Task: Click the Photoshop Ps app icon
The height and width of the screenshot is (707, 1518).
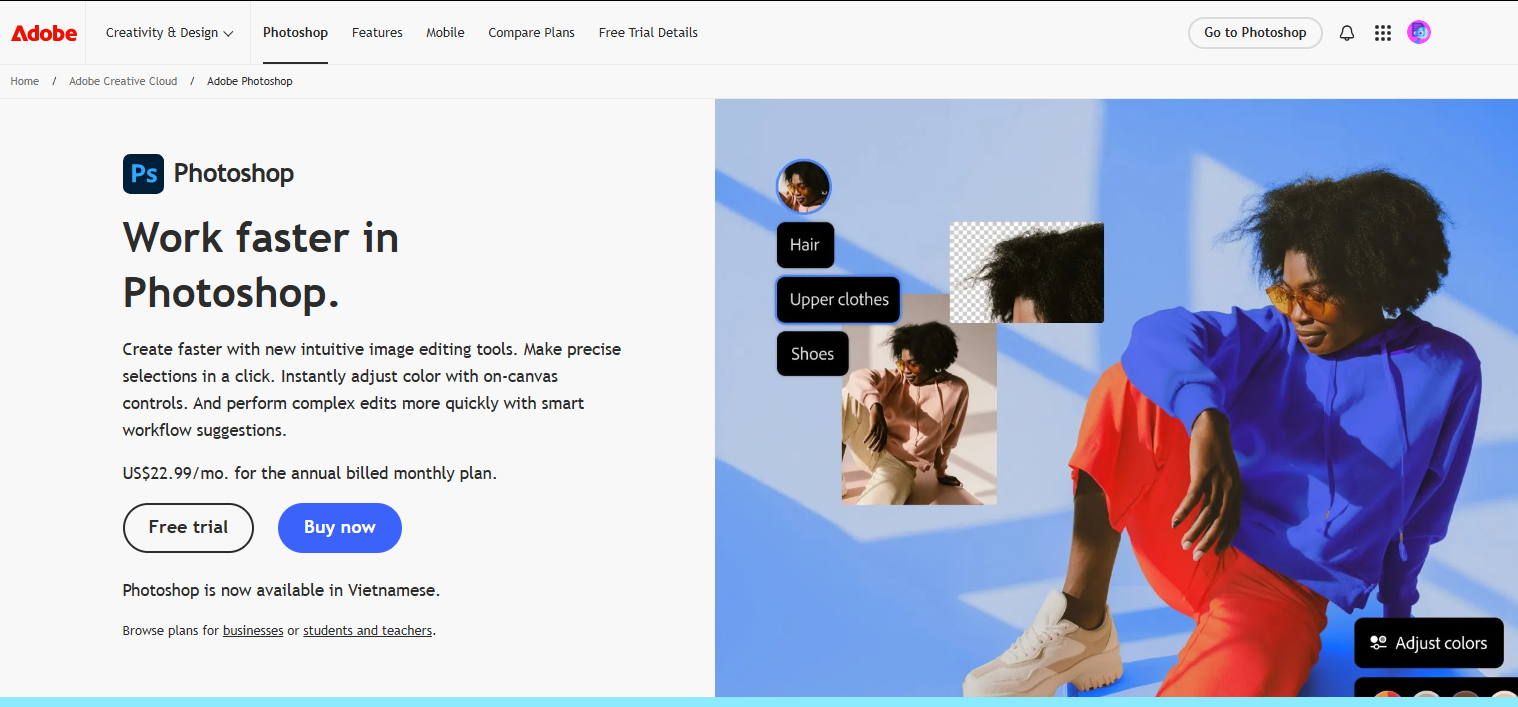Action: point(143,174)
